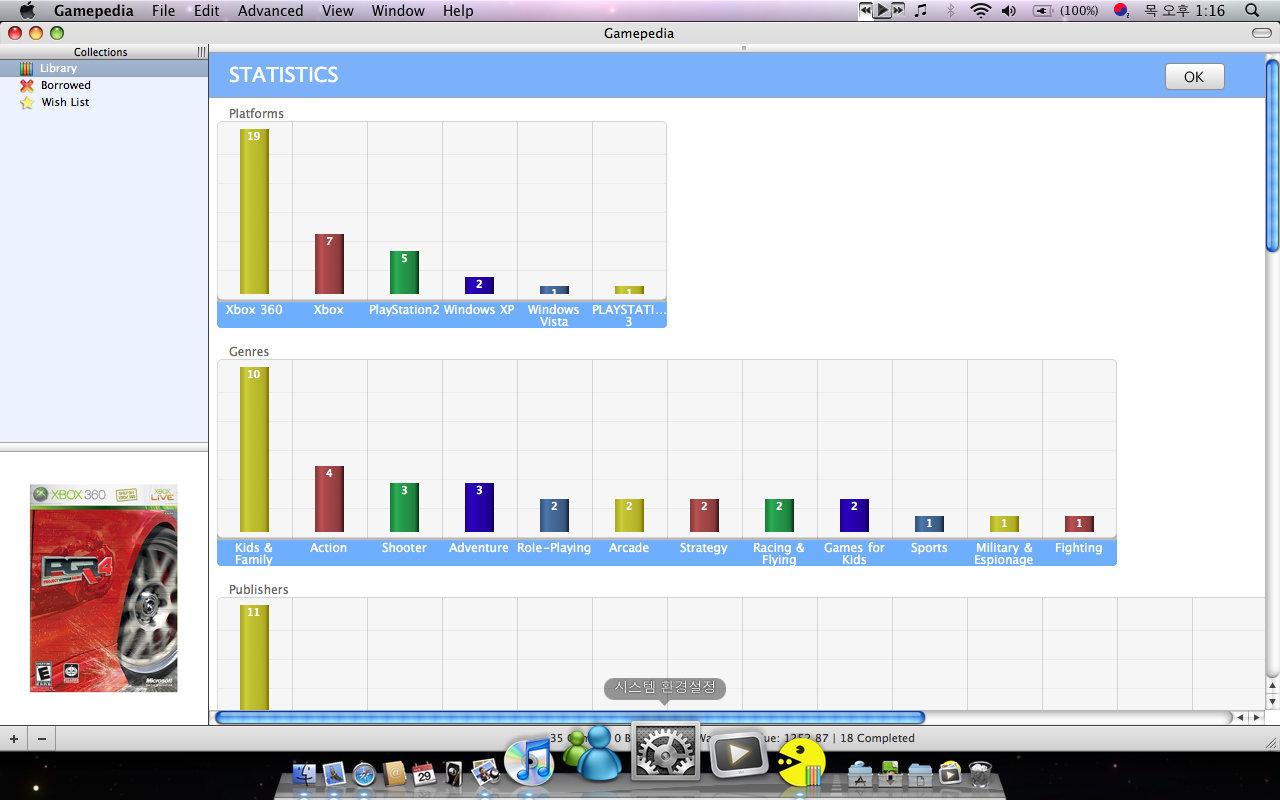Select the Library collection
The image size is (1280, 800).
(104, 68)
